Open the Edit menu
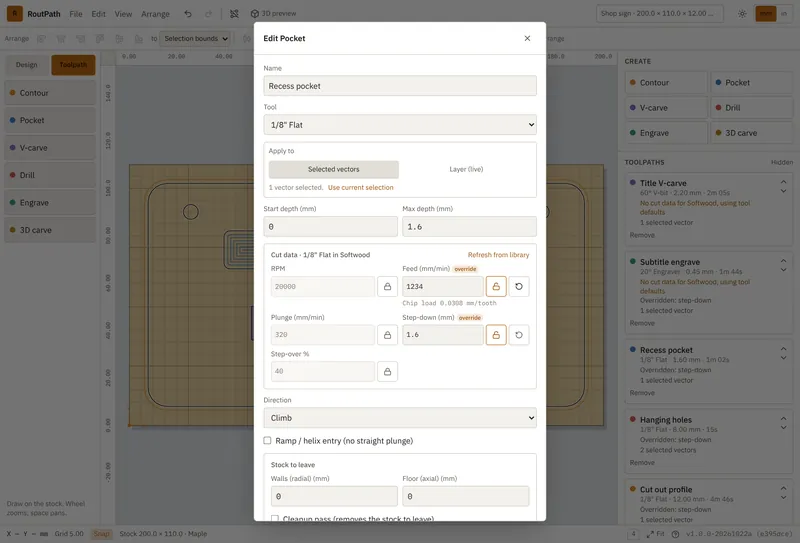800x543 pixels. [x=98, y=14]
